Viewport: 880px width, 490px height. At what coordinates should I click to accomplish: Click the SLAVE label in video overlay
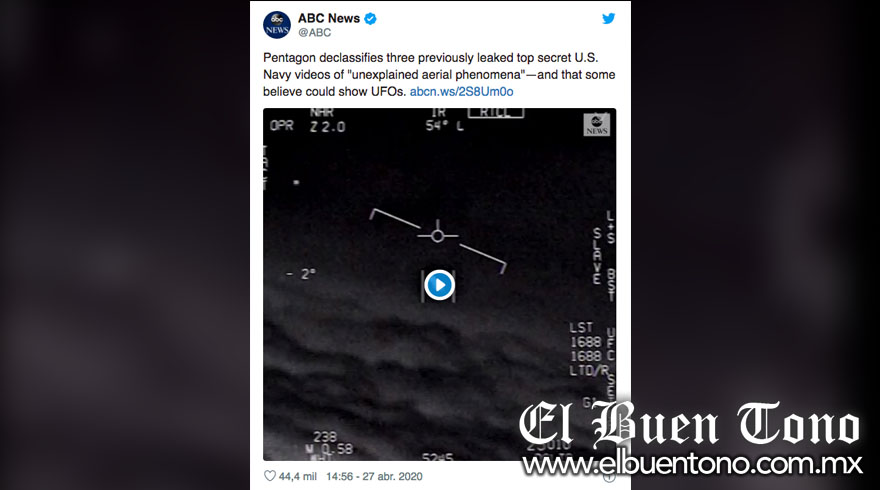pyautogui.click(x=597, y=256)
